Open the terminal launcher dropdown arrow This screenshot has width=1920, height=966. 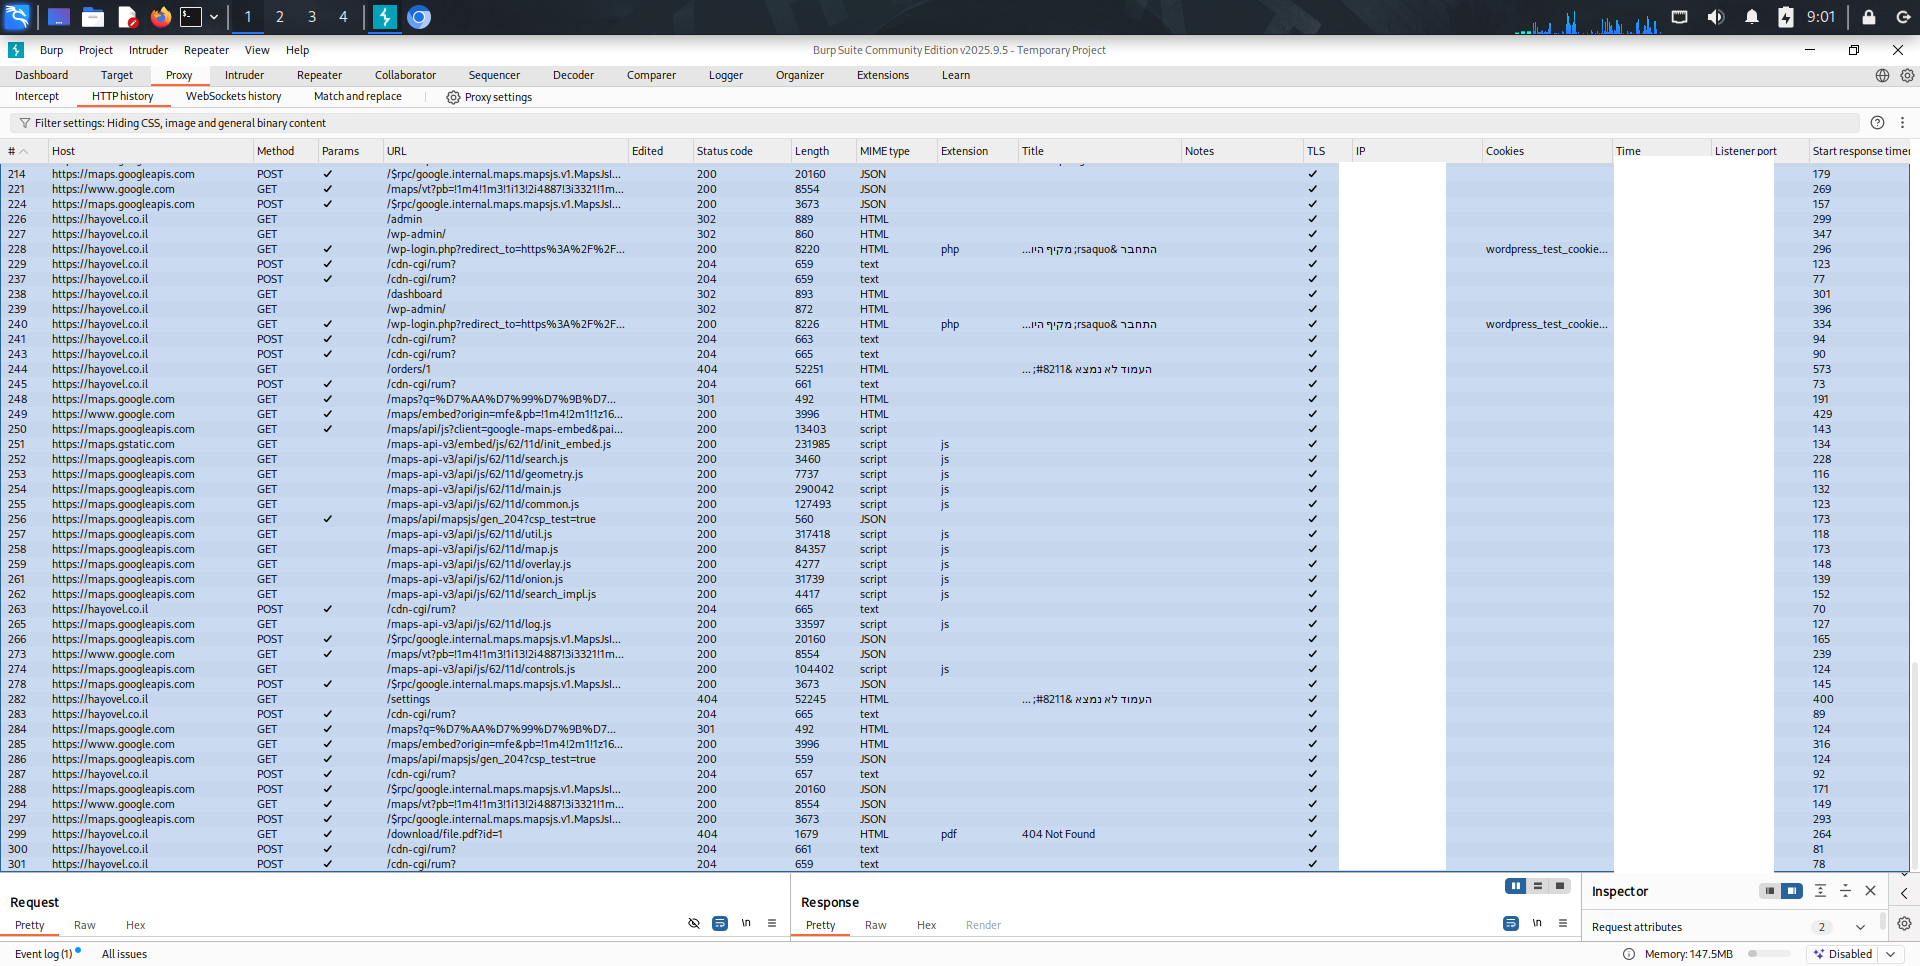(x=214, y=17)
